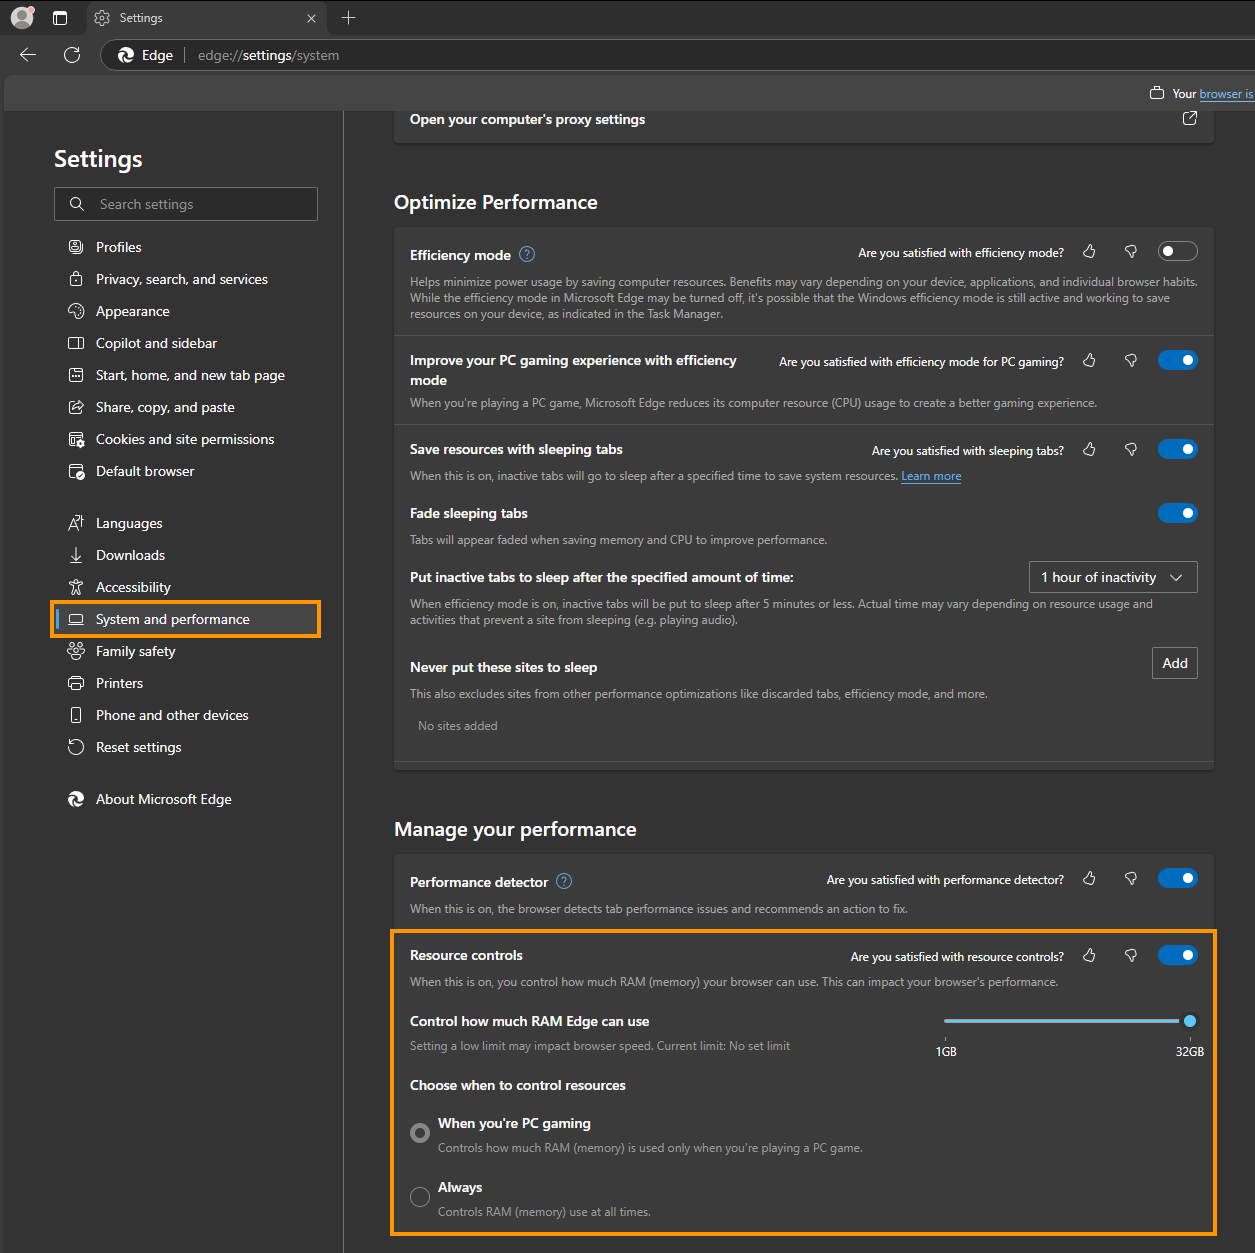
Task: Turn off Save resources with sleeping tabs
Action: 1177,449
